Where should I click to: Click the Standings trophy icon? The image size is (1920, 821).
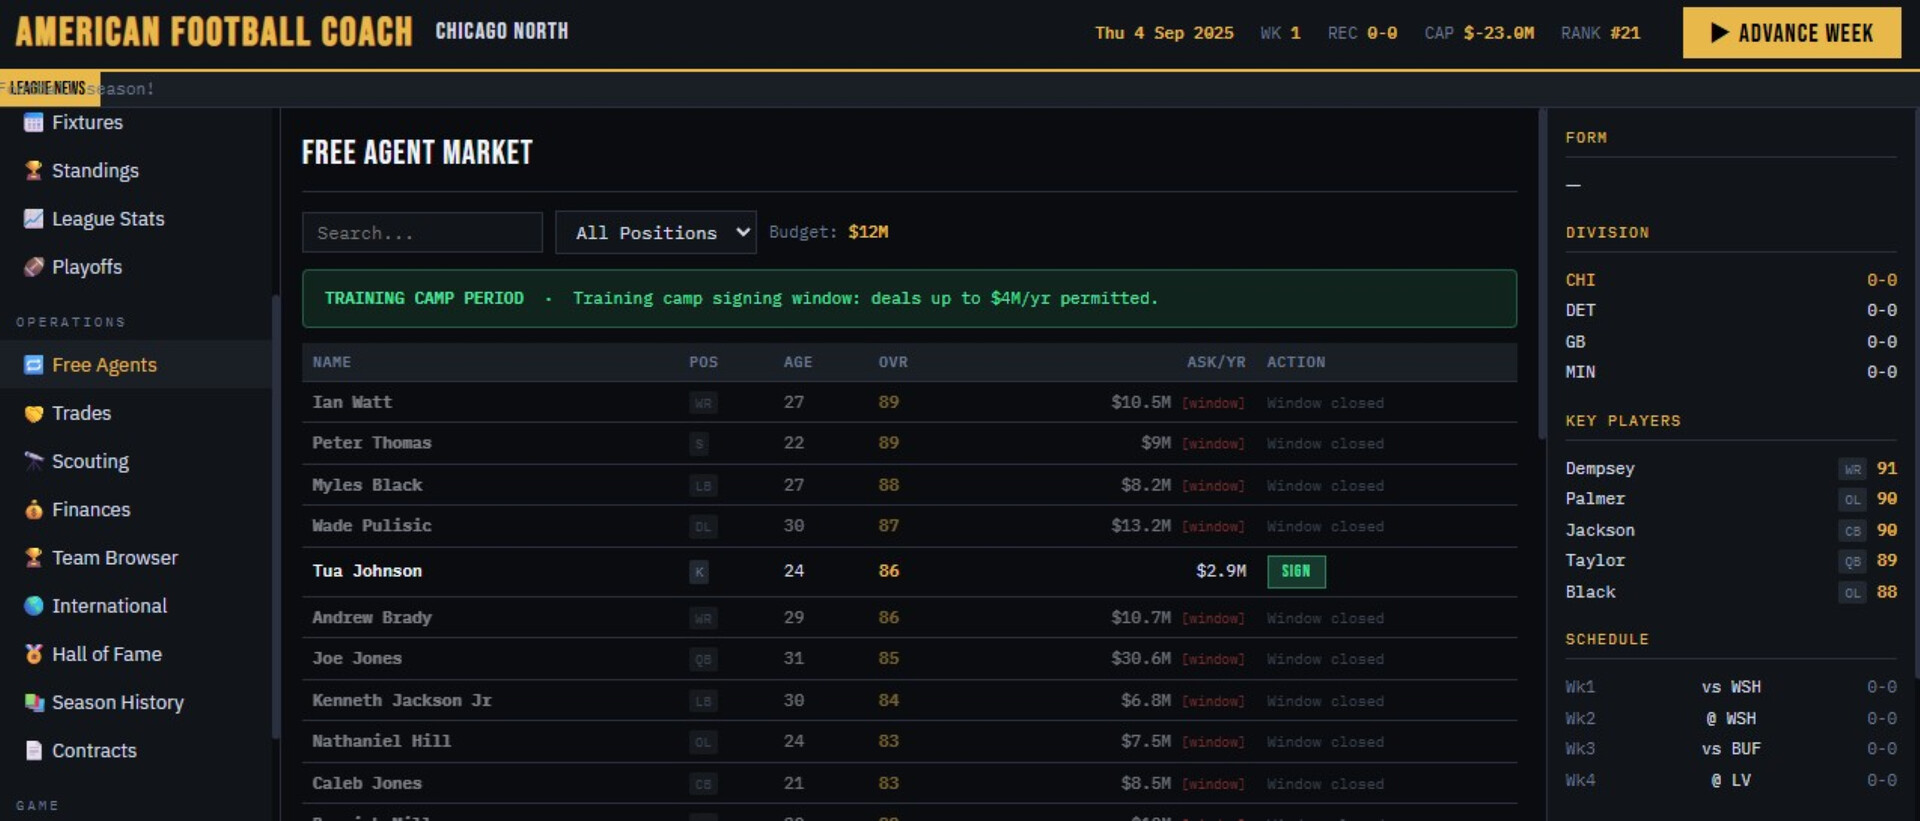coord(33,171)
